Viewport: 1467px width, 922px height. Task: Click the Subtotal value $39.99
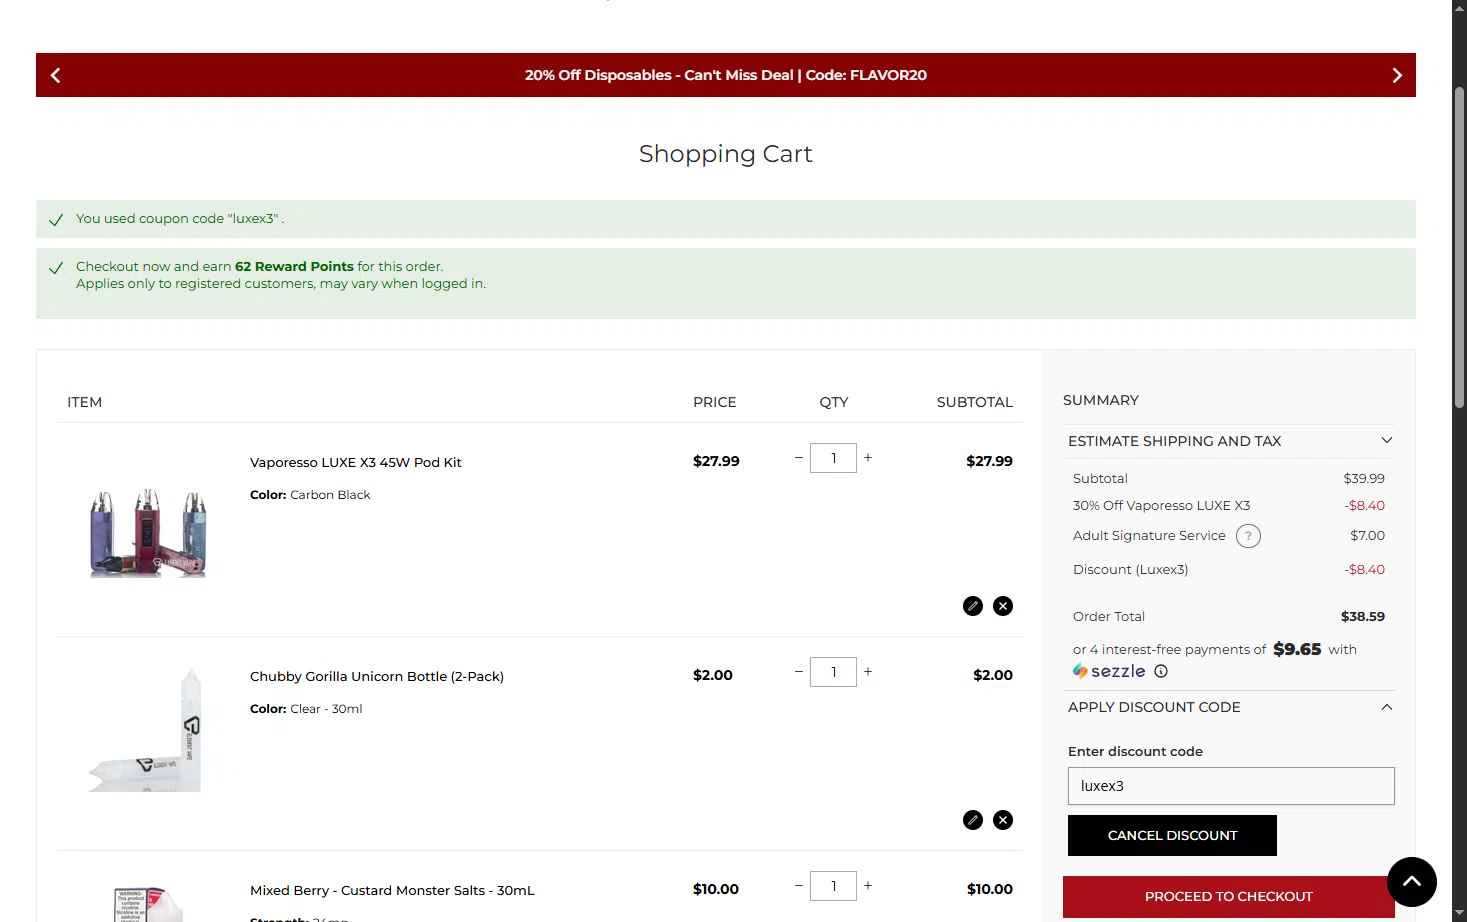pyautogui.click(x=1364, y=478)
